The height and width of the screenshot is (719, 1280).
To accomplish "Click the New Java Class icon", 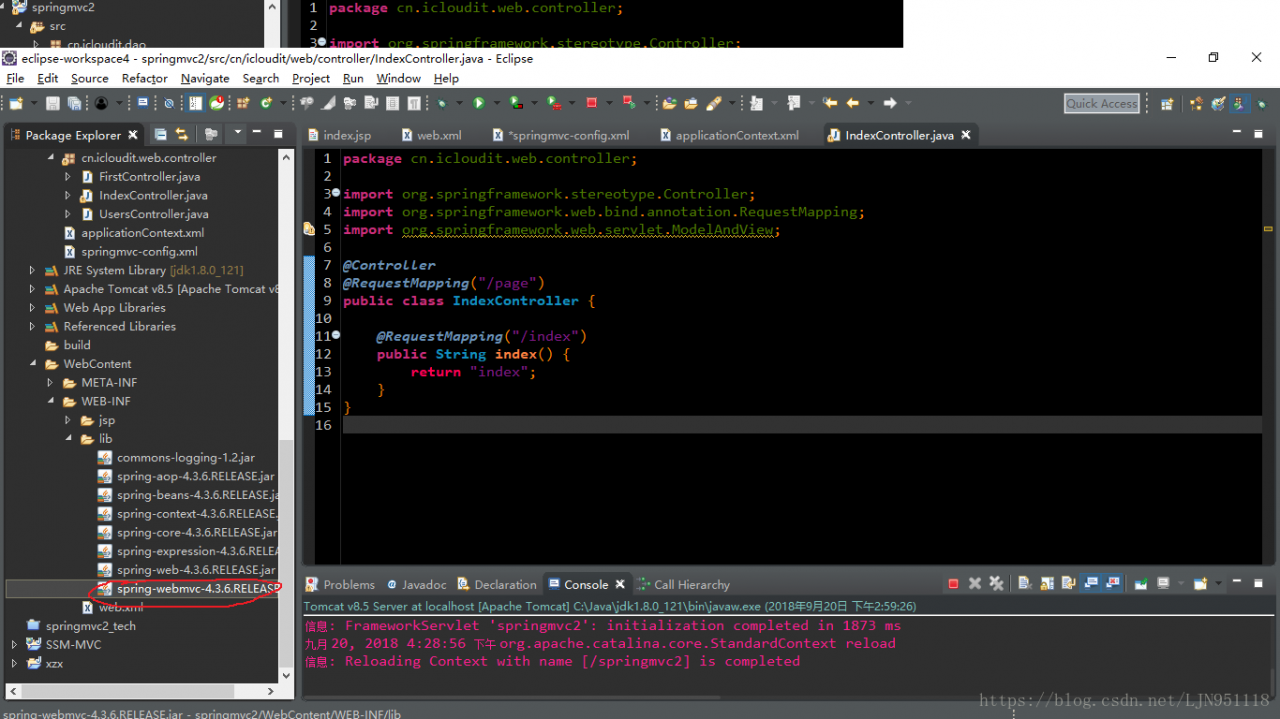I will click(x=266, y=103).
